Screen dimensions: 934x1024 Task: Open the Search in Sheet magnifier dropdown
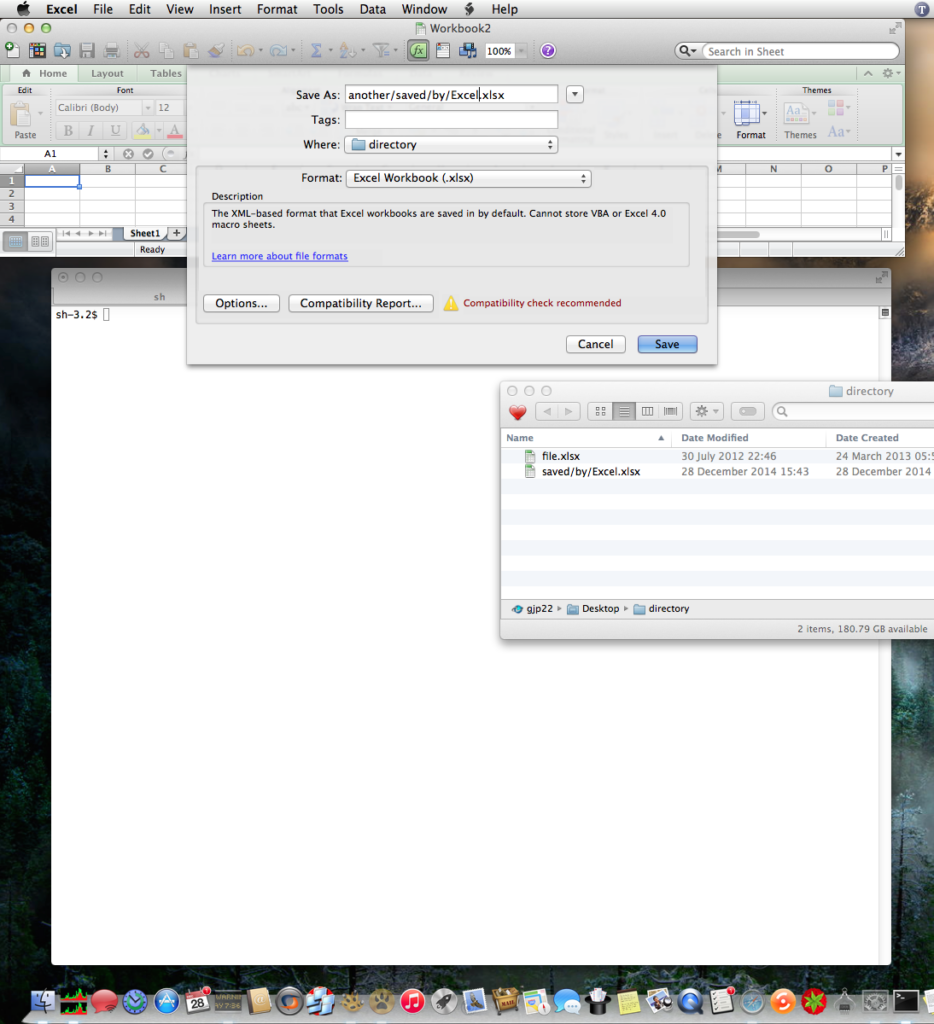click(x=687, y=51)
